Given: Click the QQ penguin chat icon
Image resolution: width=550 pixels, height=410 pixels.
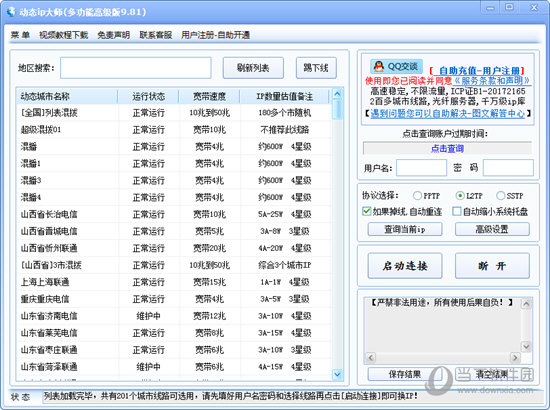Looking at the screenshot, I should [x=378, y=66].
